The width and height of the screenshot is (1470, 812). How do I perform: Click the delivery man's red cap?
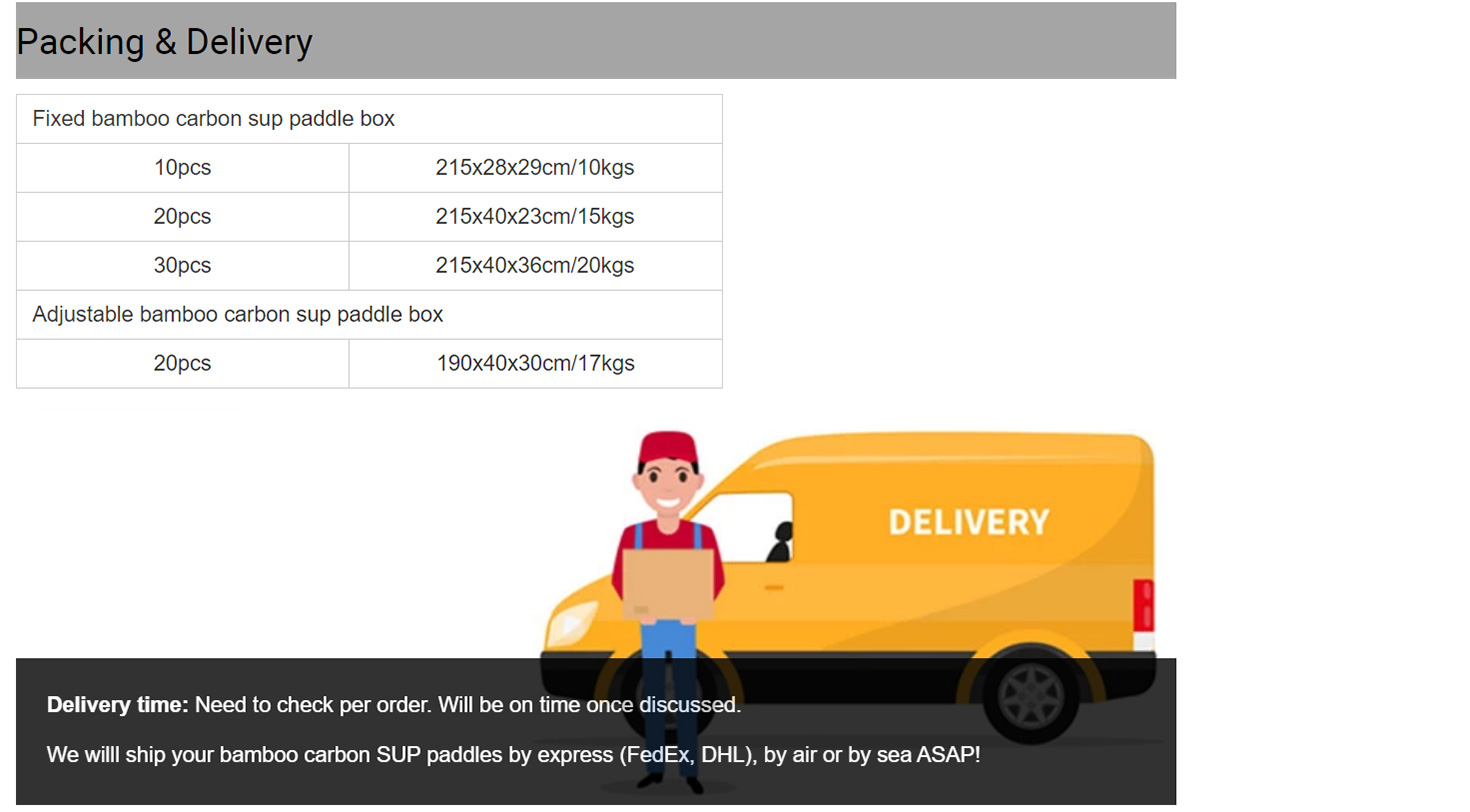(667, 447)
